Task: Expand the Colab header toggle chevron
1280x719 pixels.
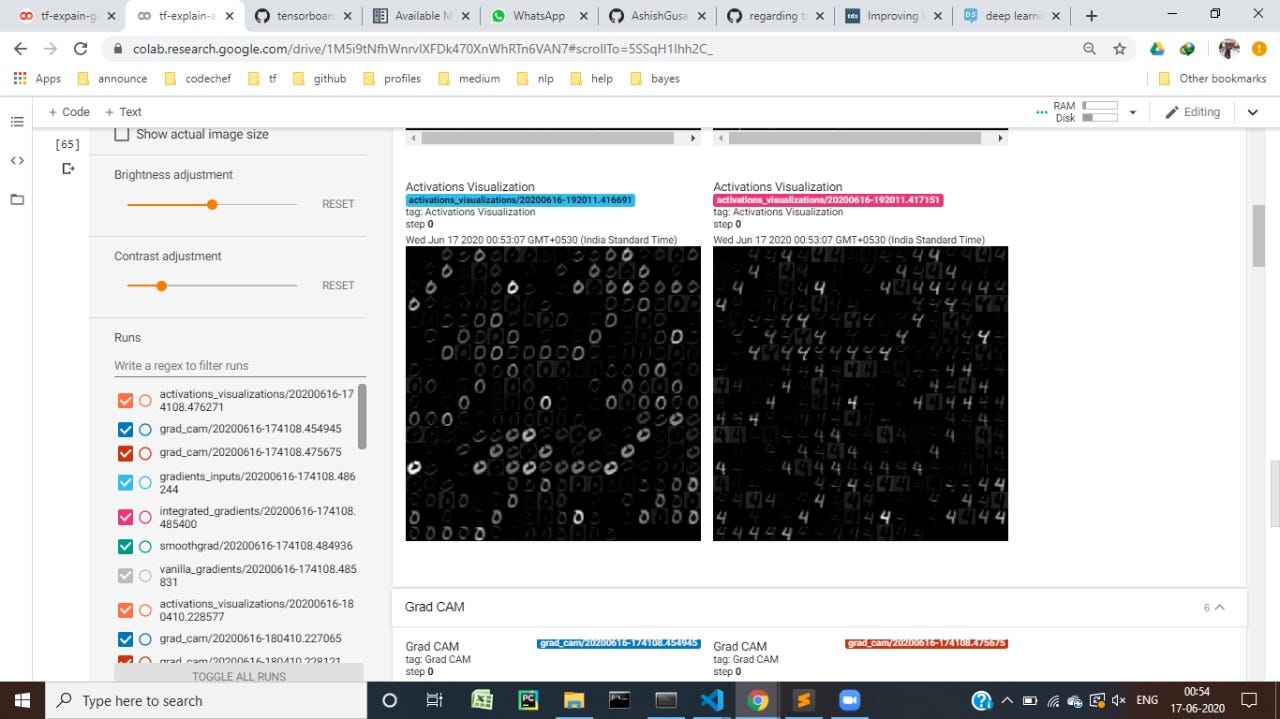Action: pyautogui.click(x=1252, y=112)
